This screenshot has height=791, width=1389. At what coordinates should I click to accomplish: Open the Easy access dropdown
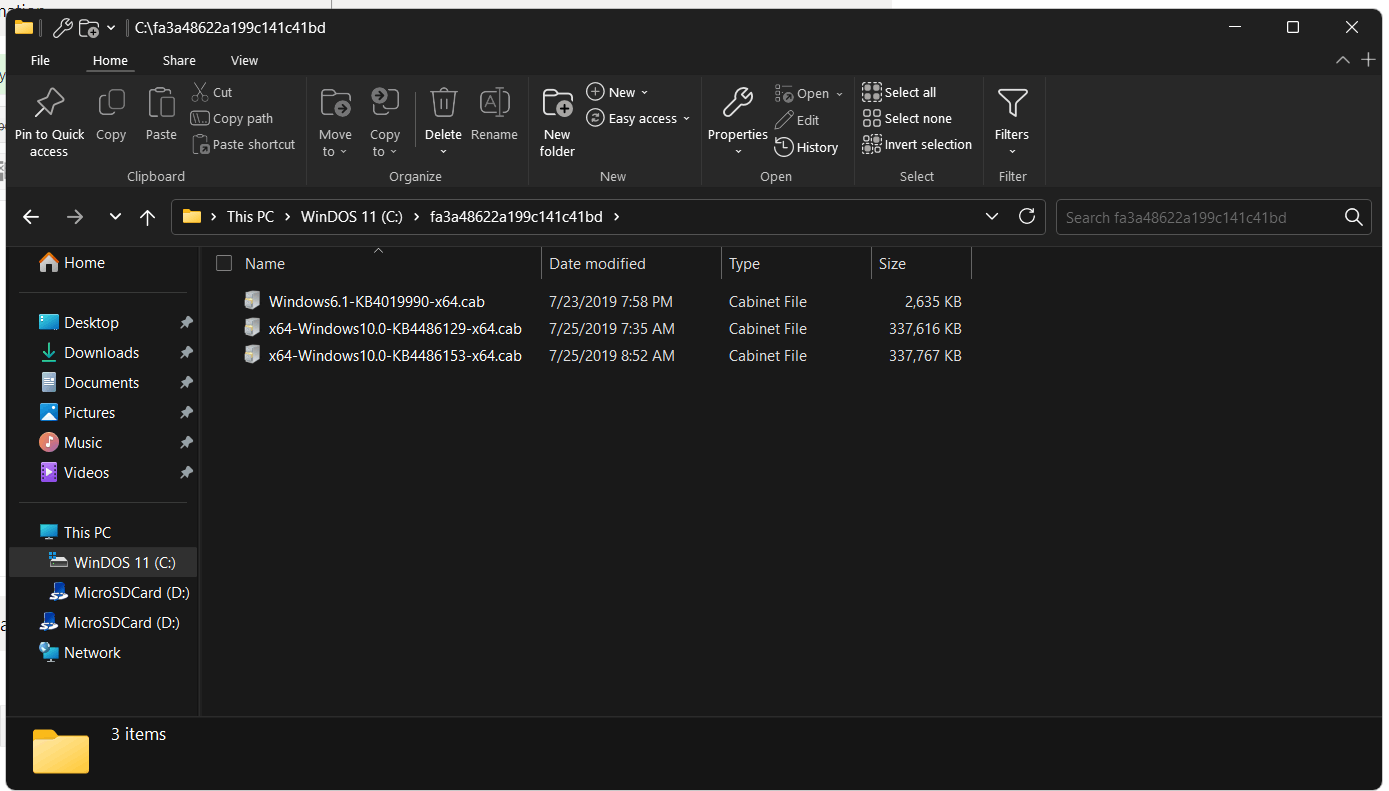click(638, 118)
